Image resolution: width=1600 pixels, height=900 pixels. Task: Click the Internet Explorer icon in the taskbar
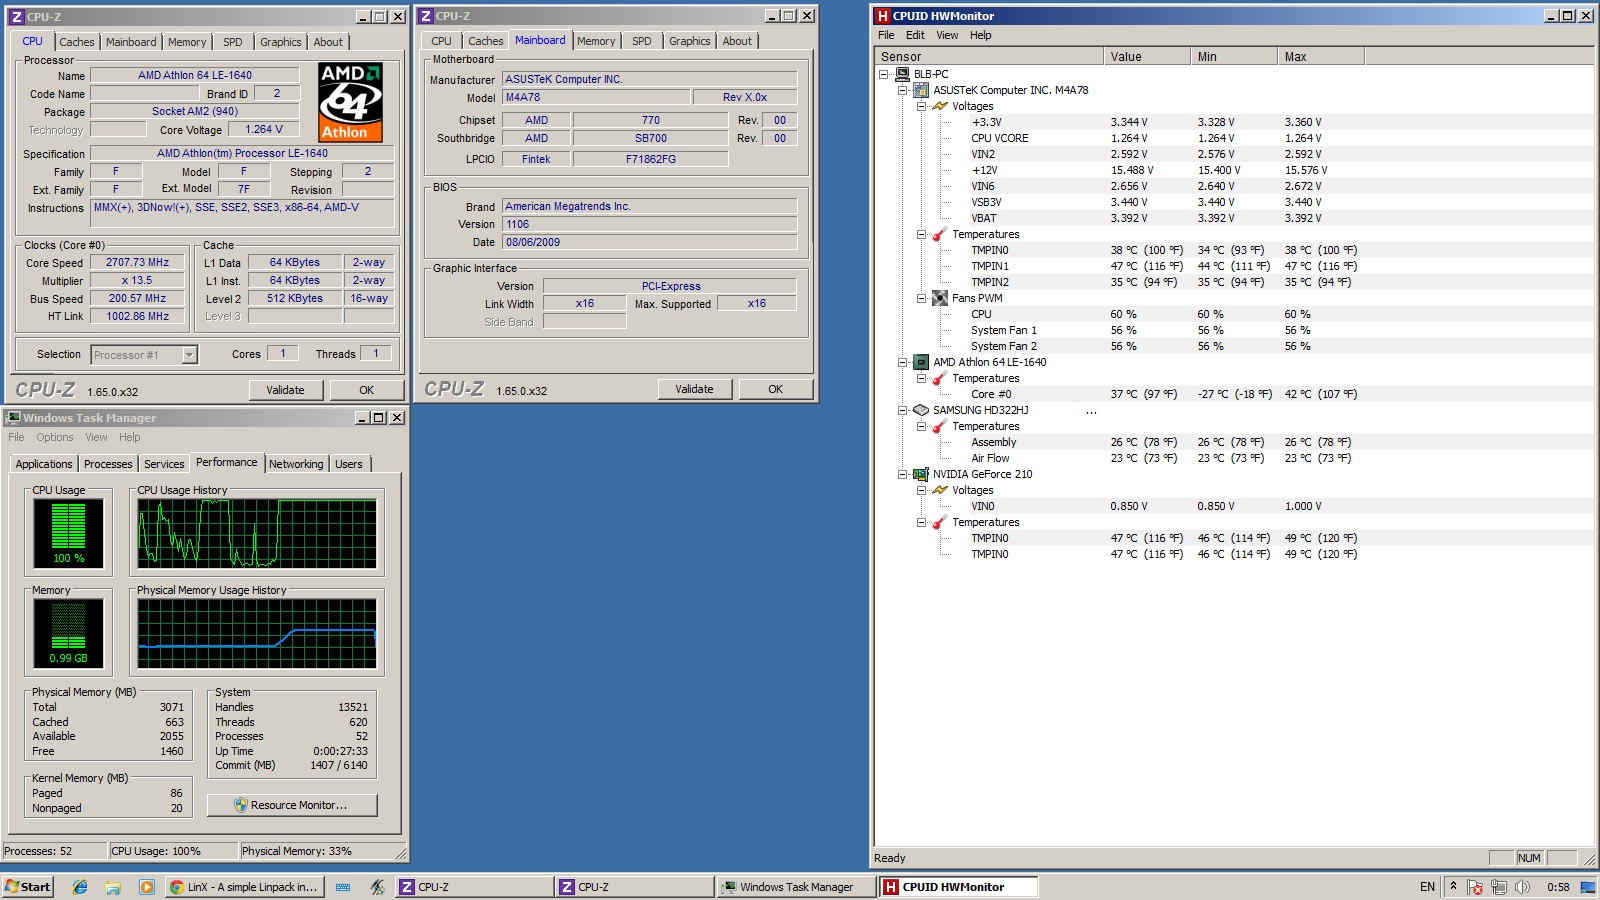pyautogui.click(x=80, y=887)
